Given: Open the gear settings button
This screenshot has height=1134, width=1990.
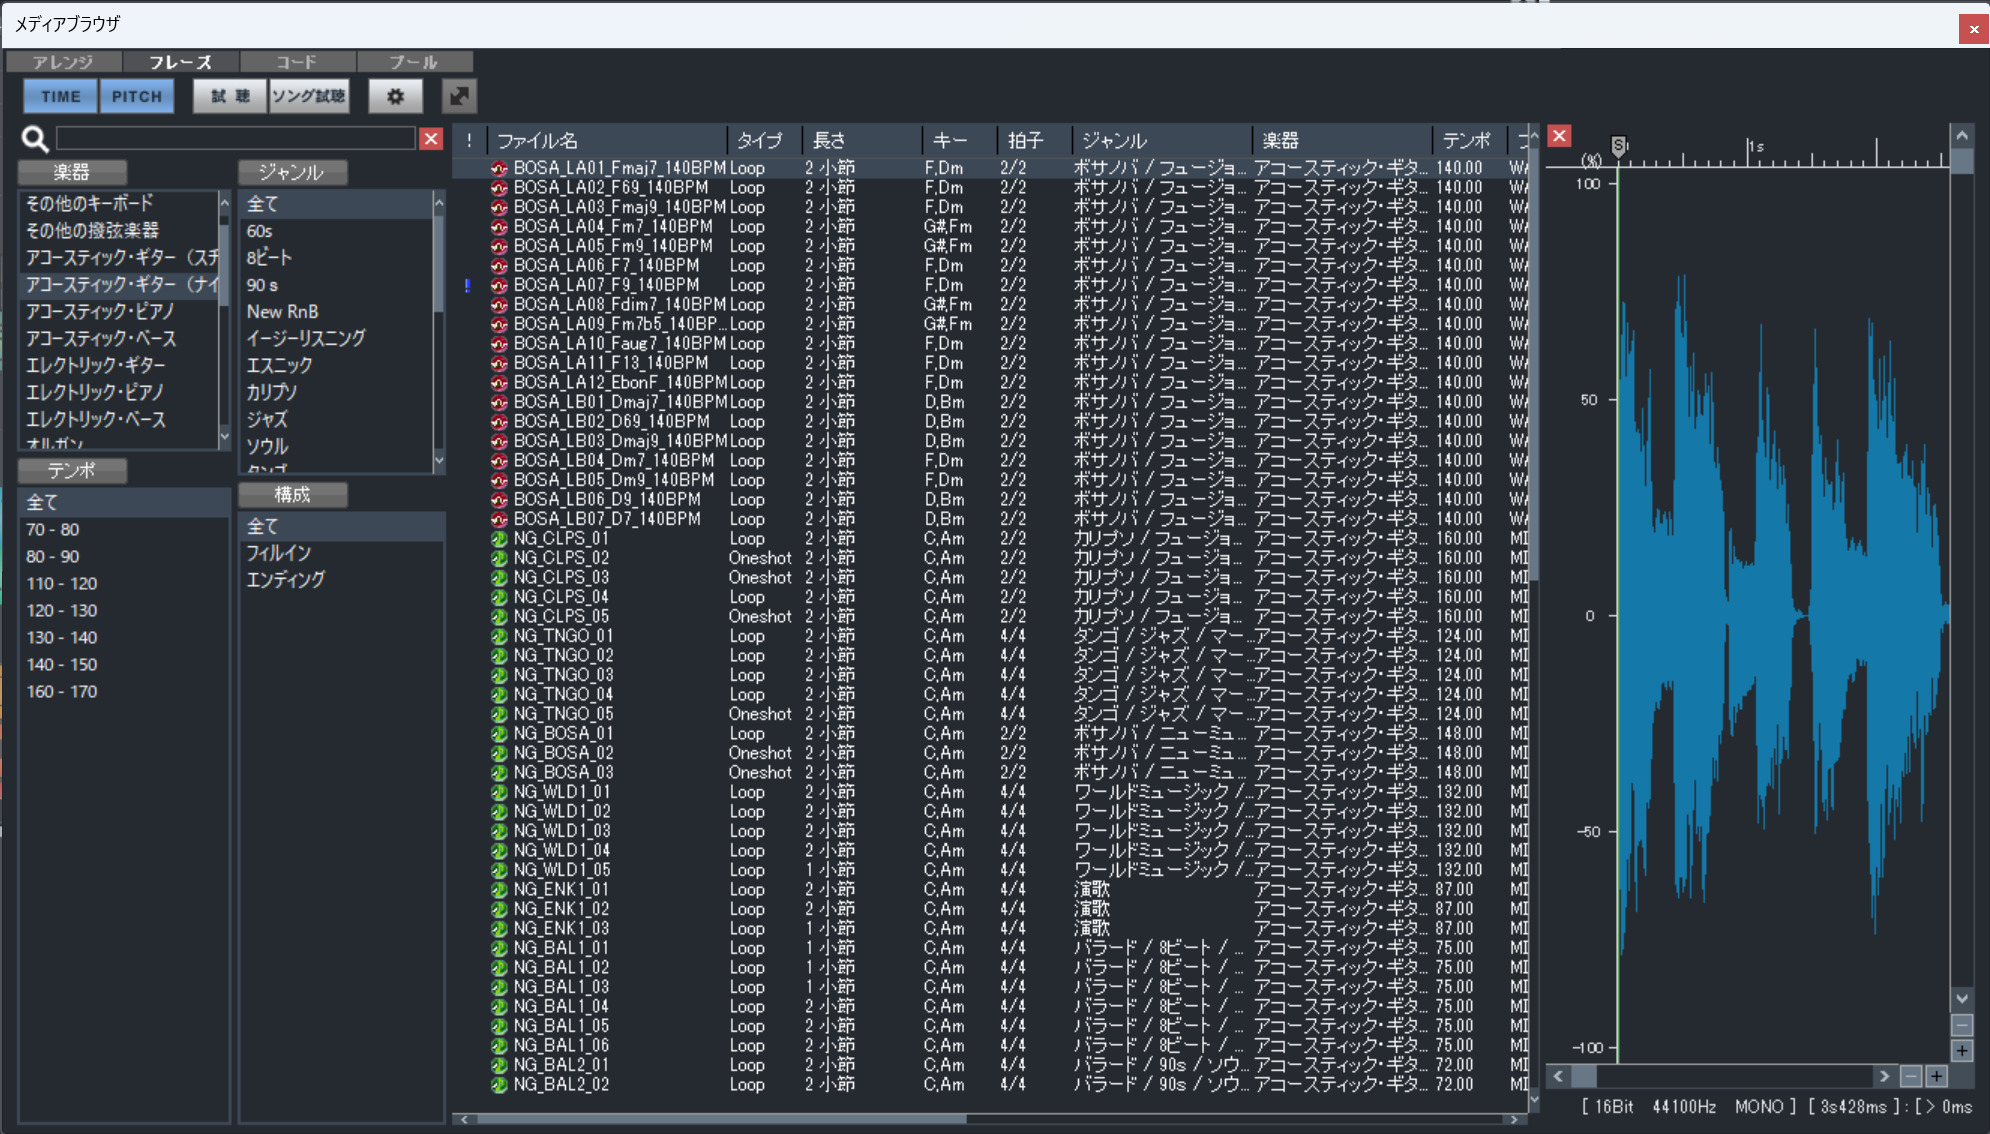Looking at the screenshot, I should pyautogui.click(x=395, y=96).
